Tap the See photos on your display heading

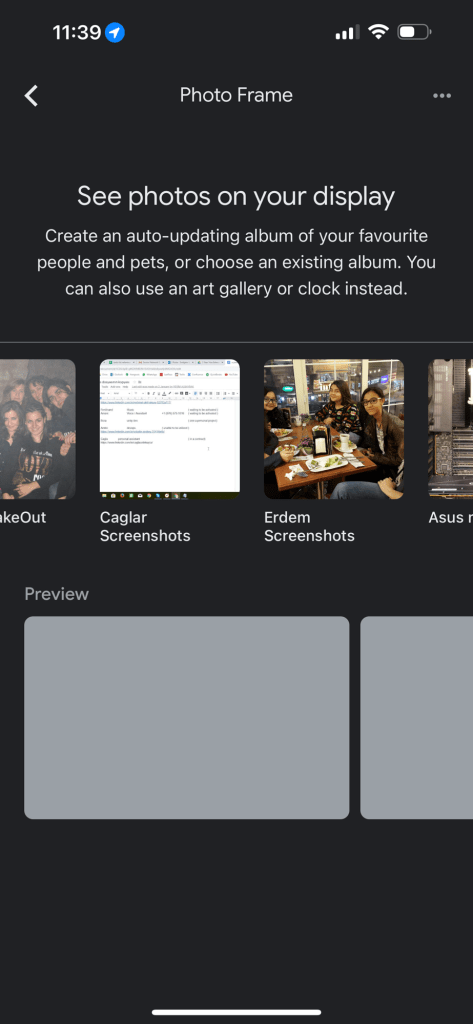click(236, 197)
